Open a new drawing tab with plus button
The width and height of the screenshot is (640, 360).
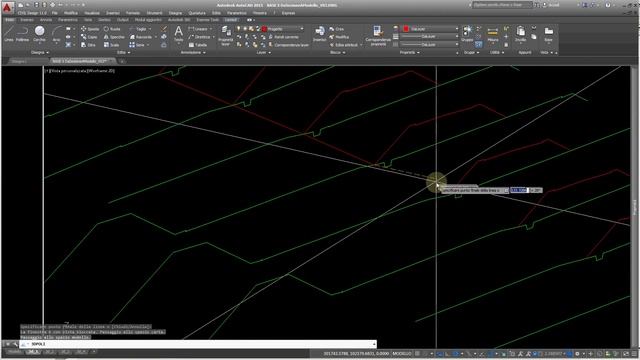pos(122,61)
